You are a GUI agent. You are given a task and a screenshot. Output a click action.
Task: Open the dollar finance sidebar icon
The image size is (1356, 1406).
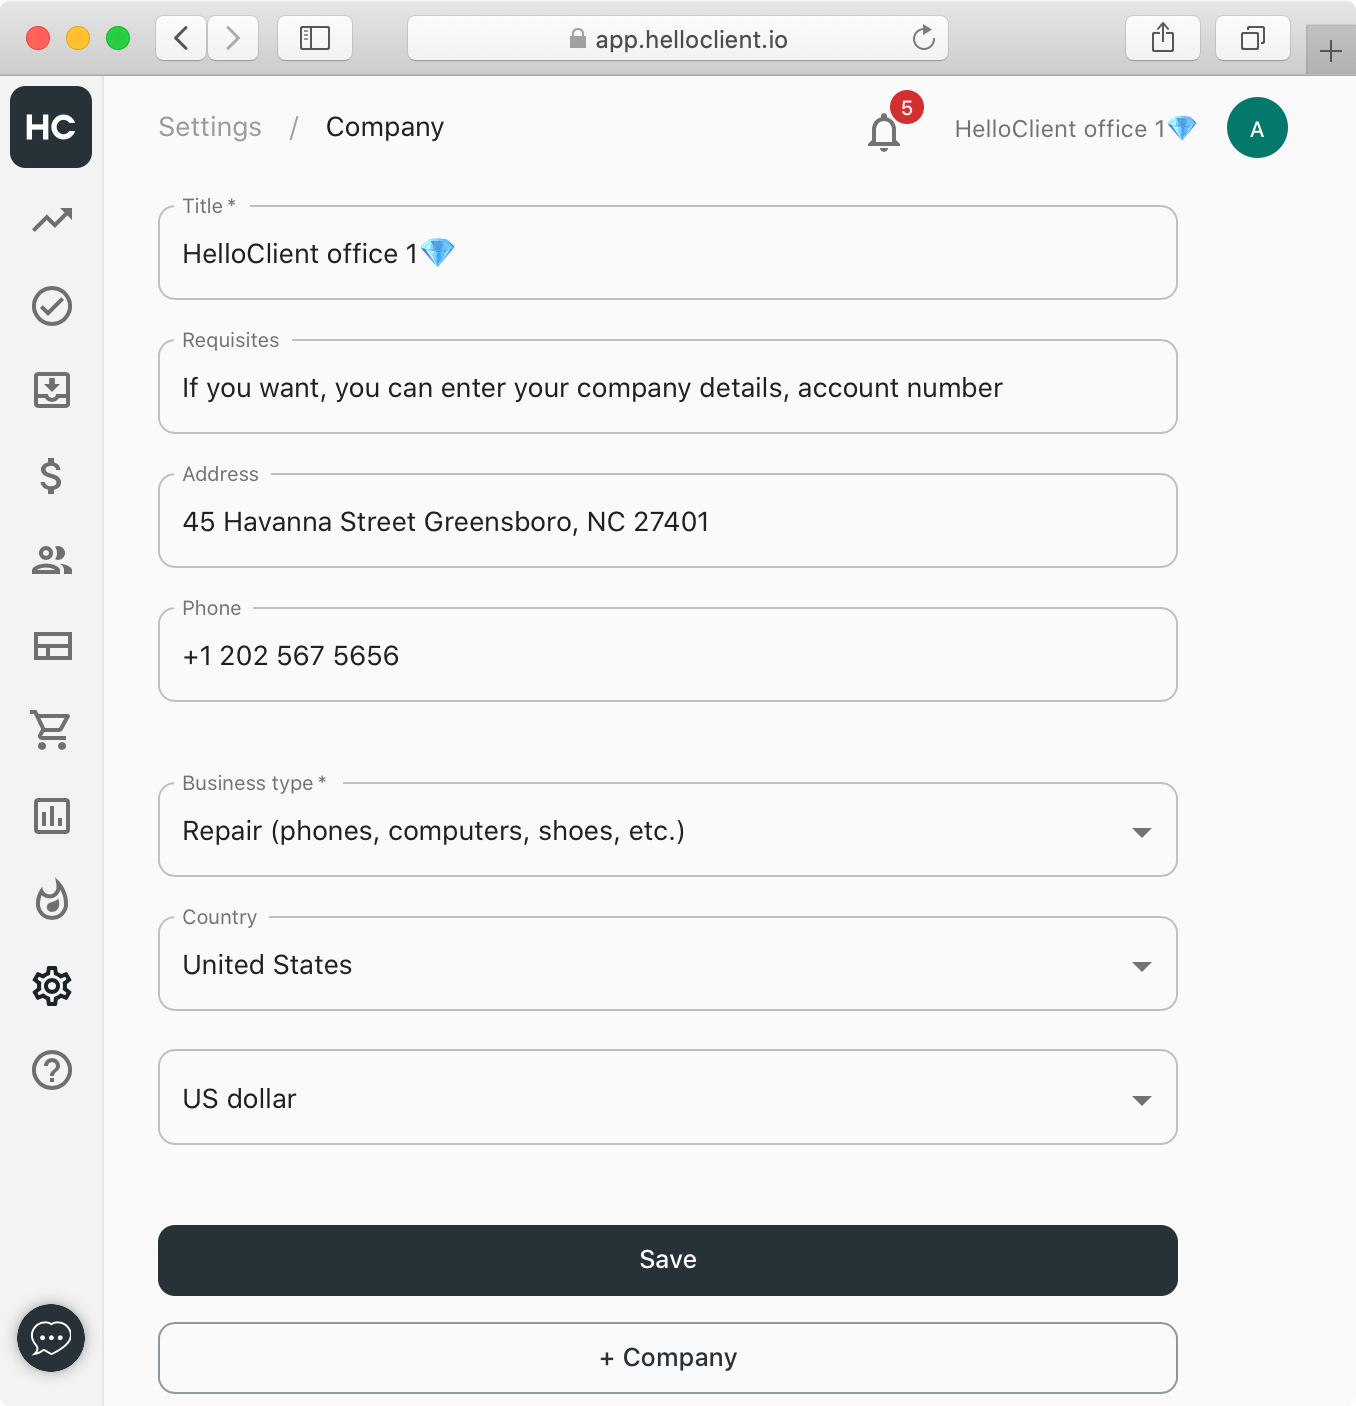pos(52,476)
